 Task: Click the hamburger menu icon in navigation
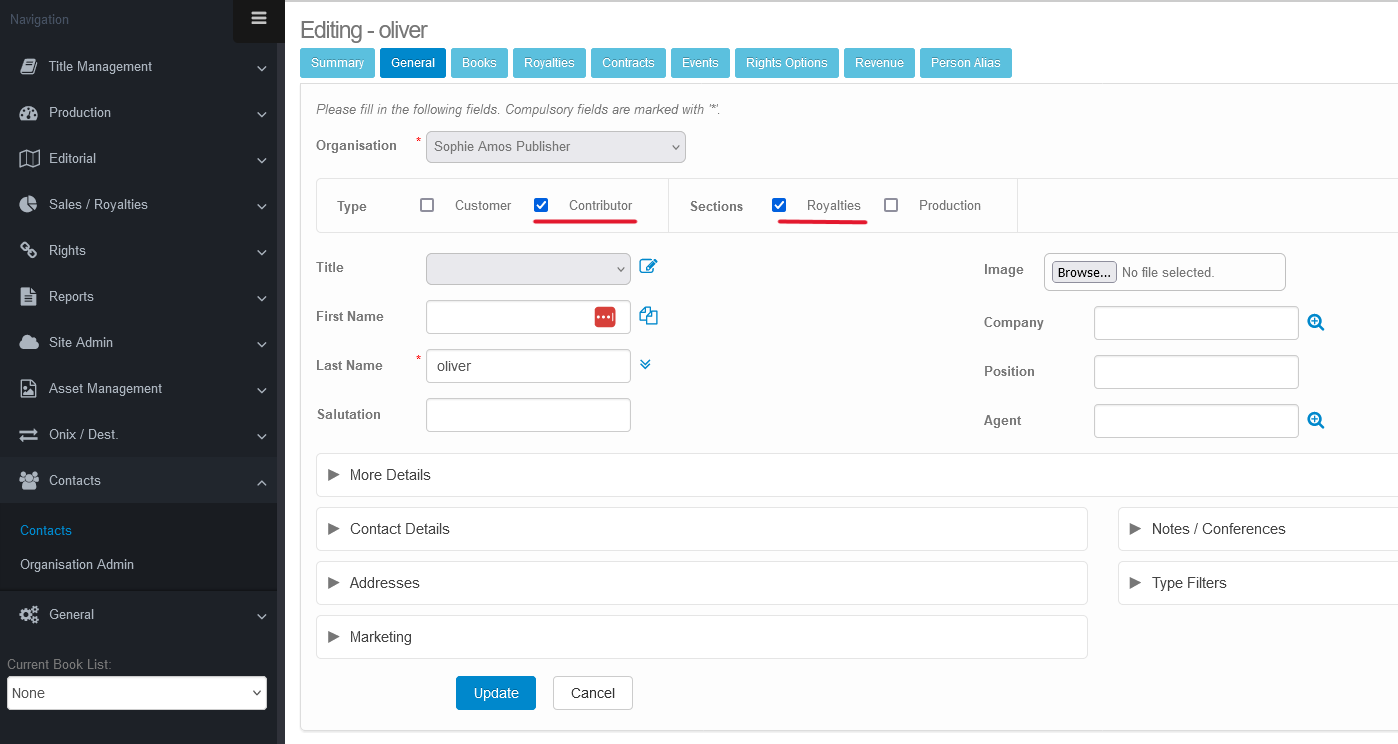point(259,18)
